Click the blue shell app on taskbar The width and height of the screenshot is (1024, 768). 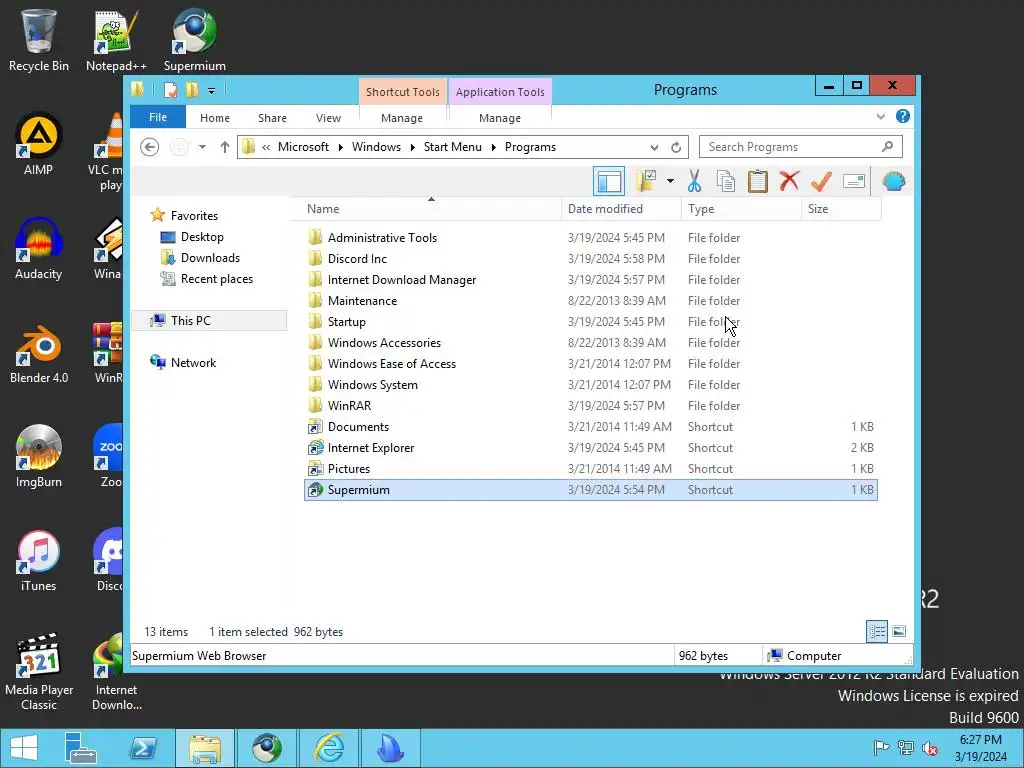pos(390,748)
